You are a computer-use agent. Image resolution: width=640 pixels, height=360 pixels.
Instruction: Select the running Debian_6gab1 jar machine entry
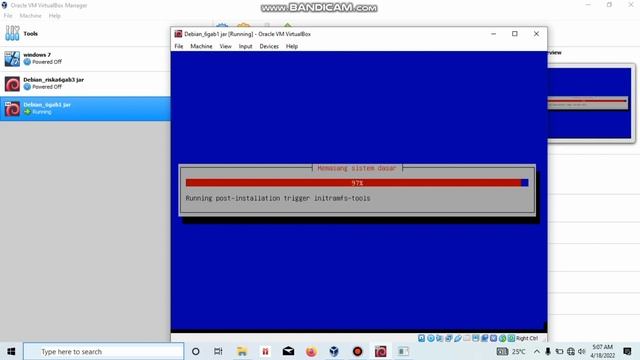(85, 108)
